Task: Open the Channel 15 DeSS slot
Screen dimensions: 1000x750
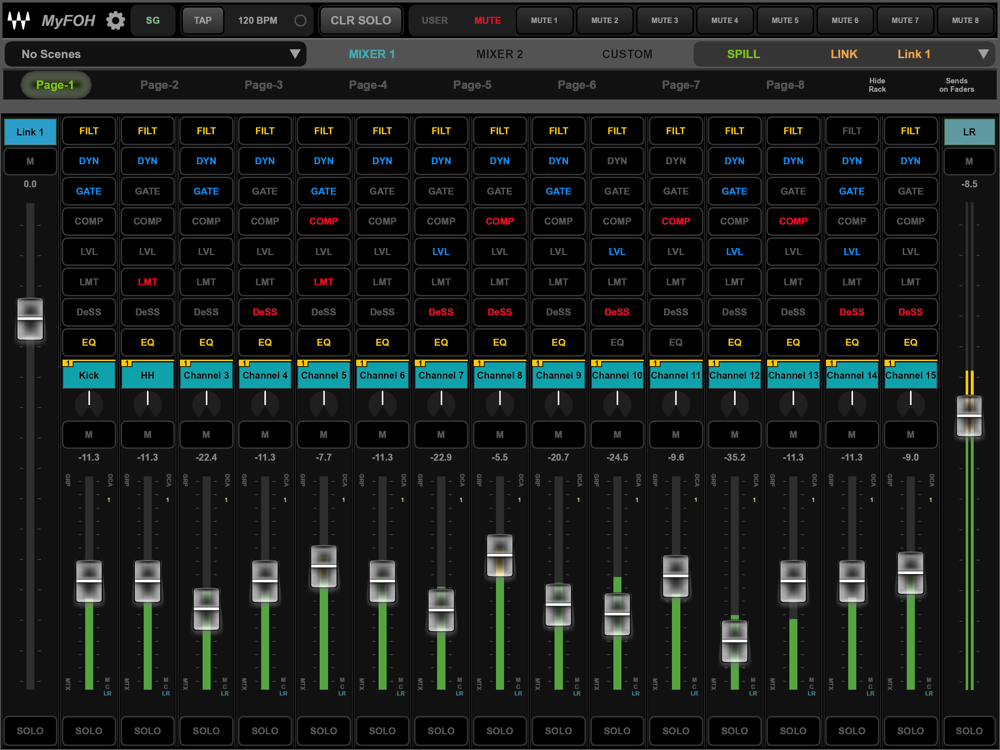Action: 910,312
